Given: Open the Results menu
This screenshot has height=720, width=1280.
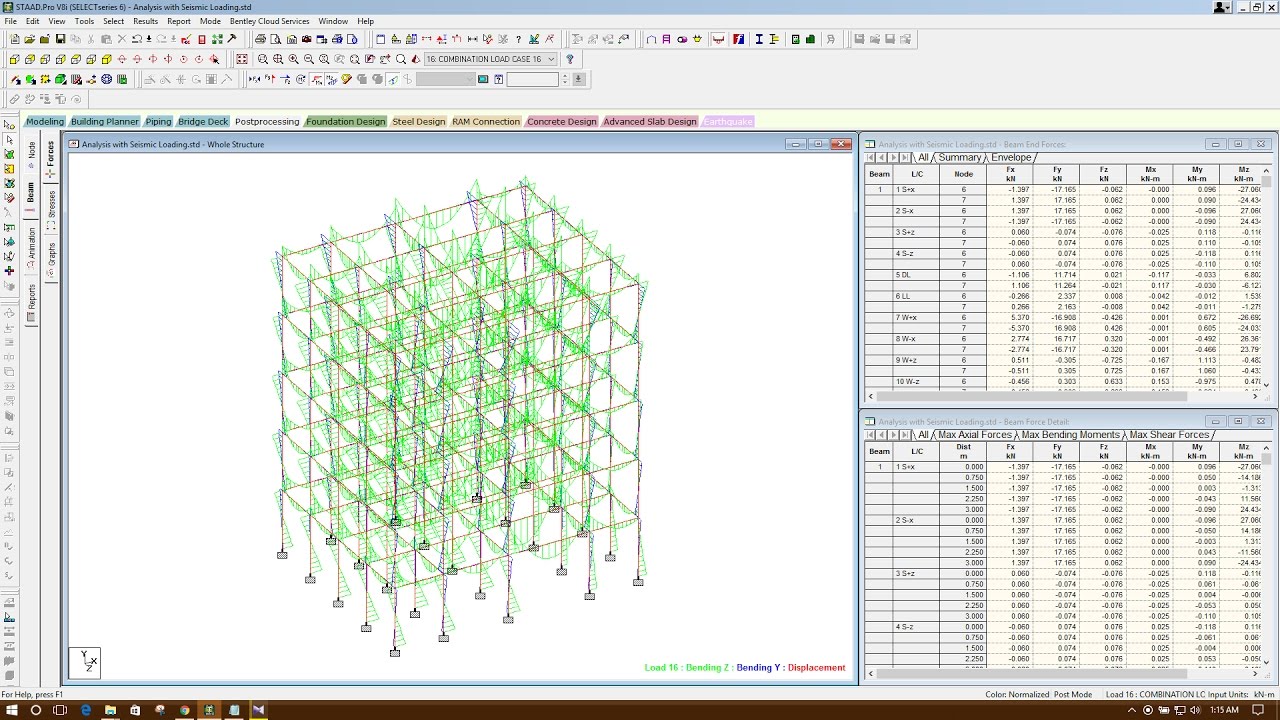Looking at the screenshot, I should (145, 20).
